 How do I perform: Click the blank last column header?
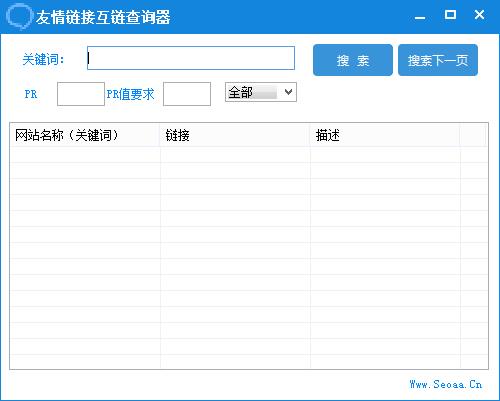[473, 135]
